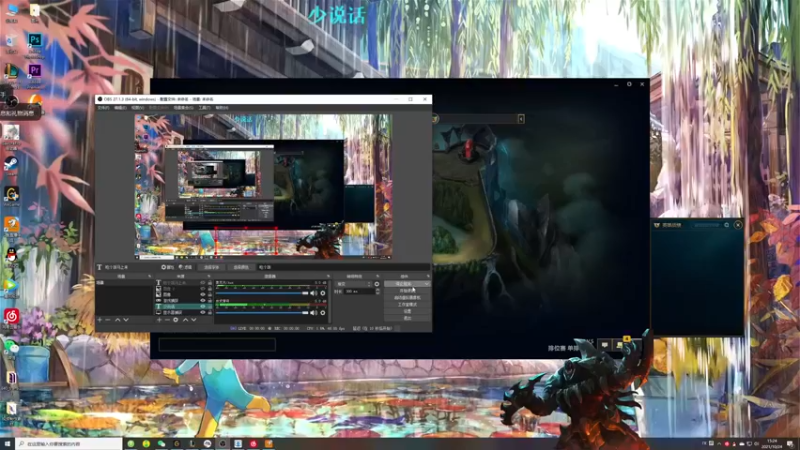Click the Start Virtual Camera button

[x=407, y=297]
